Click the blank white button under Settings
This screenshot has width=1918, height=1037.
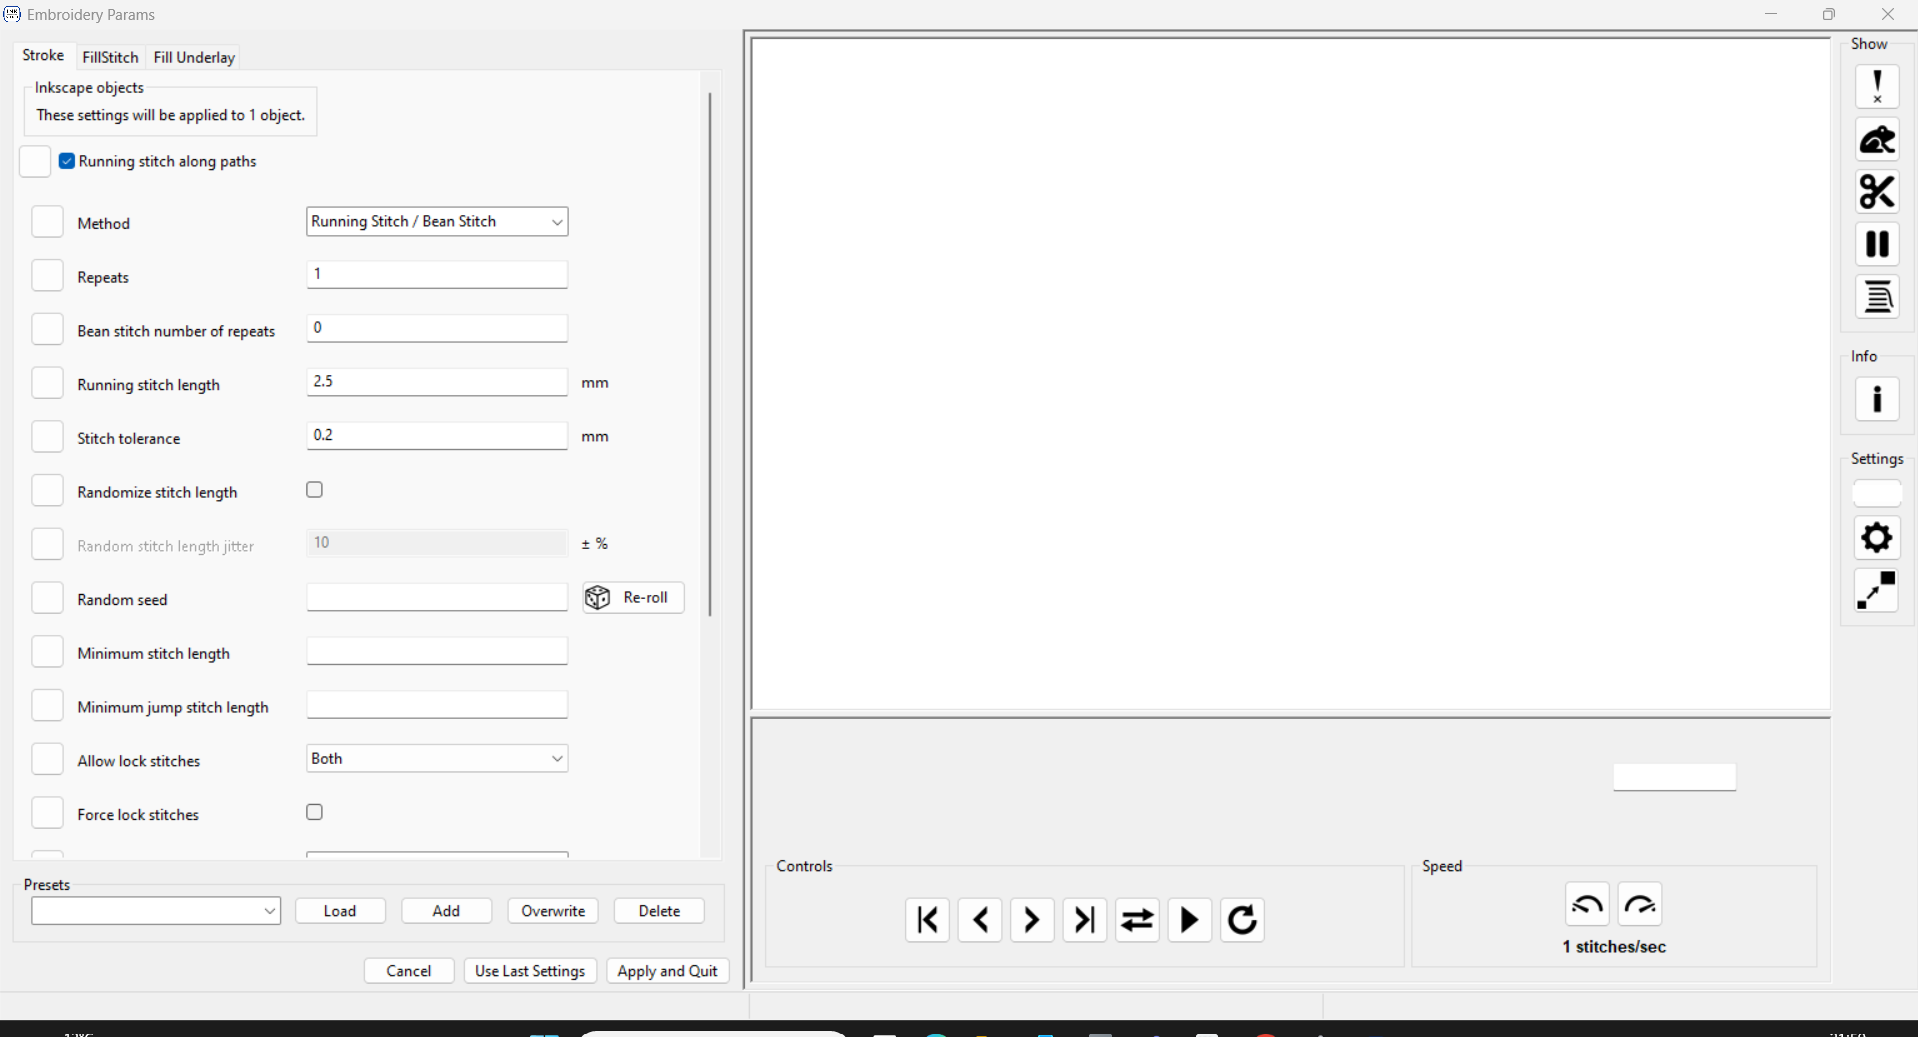(1877, 493)
